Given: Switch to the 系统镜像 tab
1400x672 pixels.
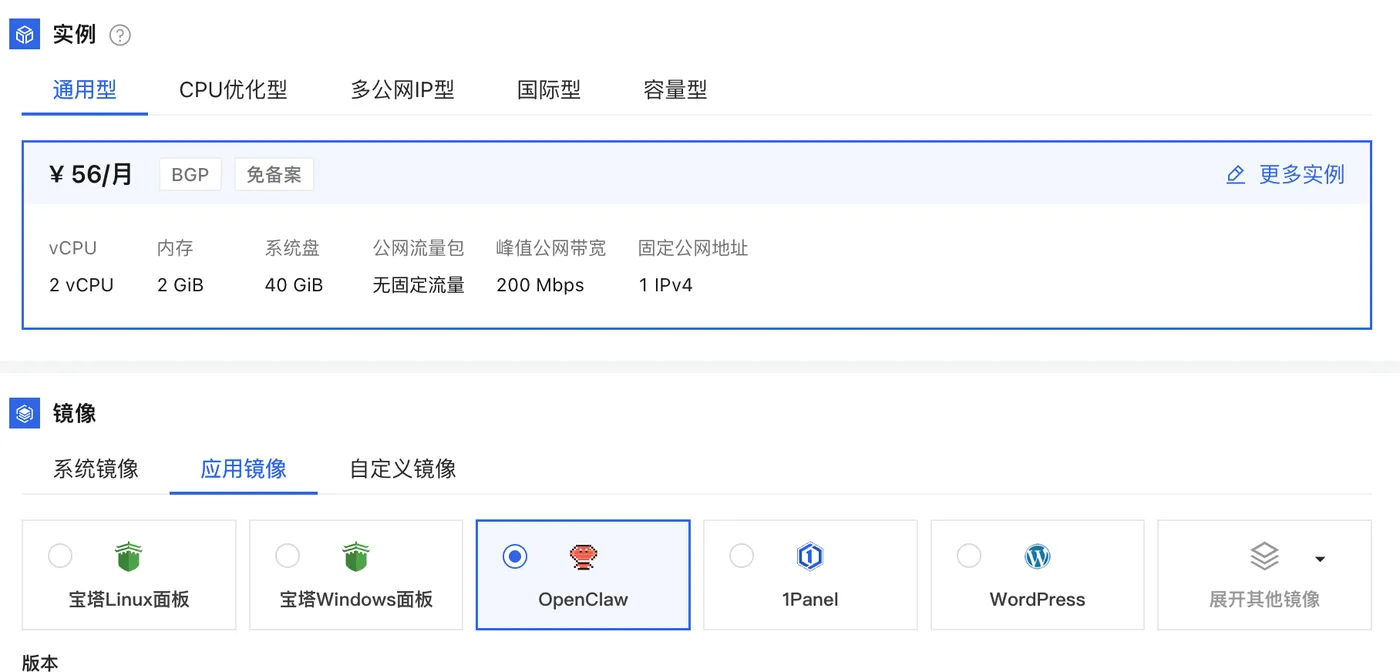Looking at the screenshot, I should [96, 469].
